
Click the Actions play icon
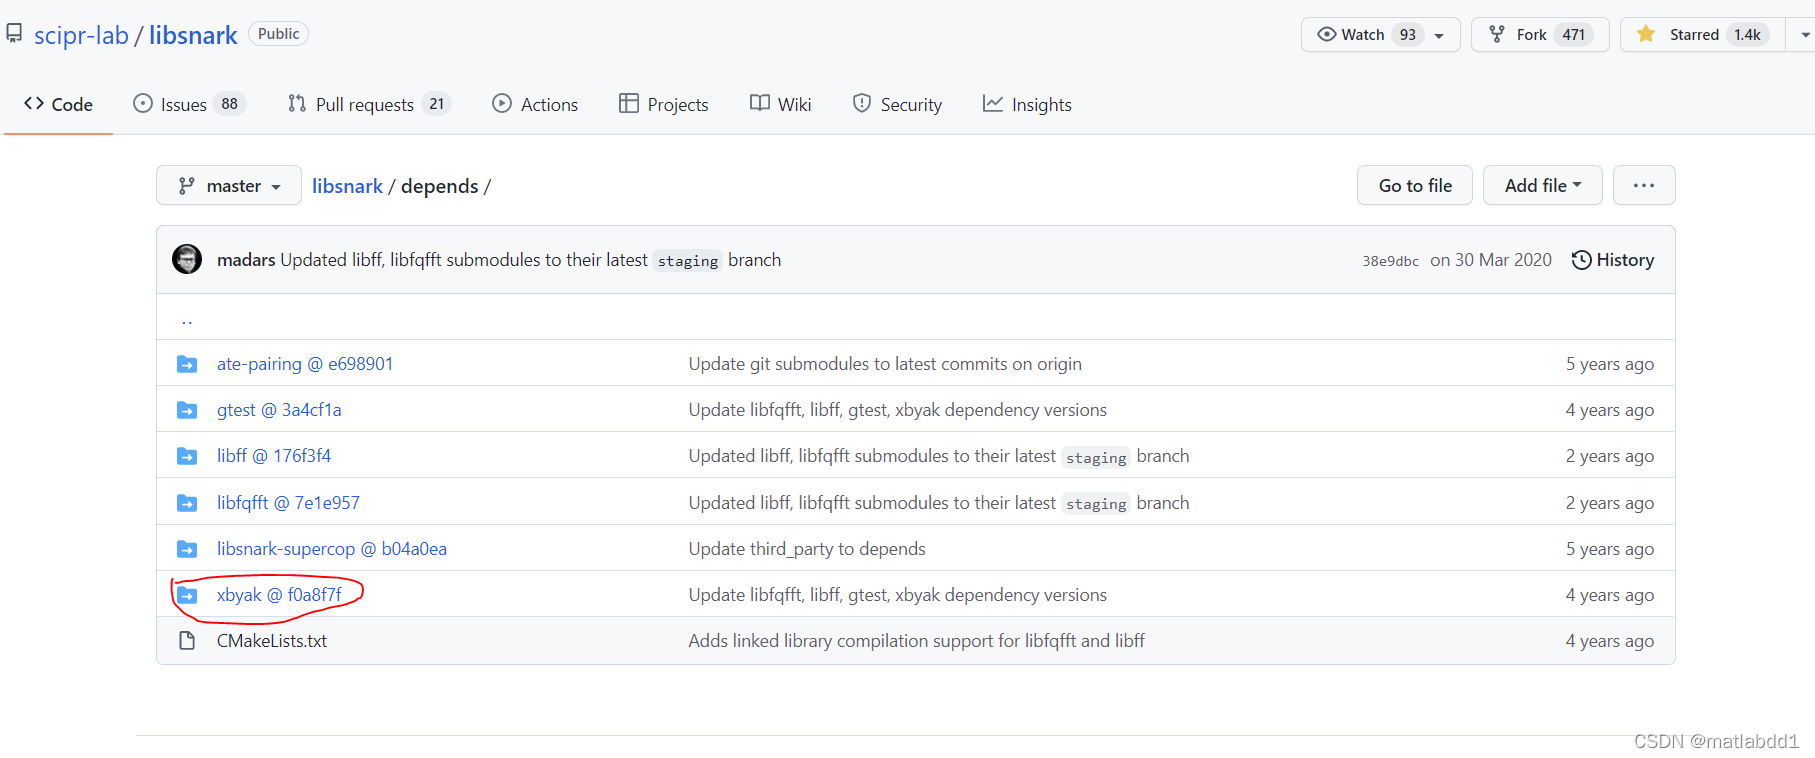502,103
